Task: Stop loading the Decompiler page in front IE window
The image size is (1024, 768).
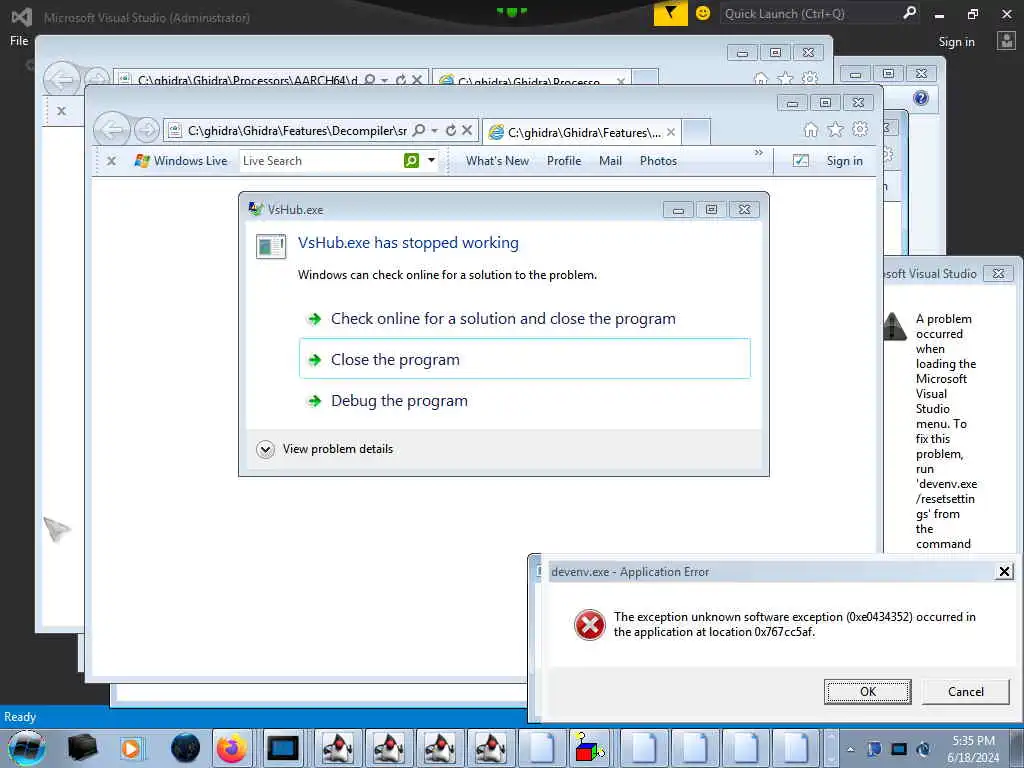Action: click(x=467, y=131)
